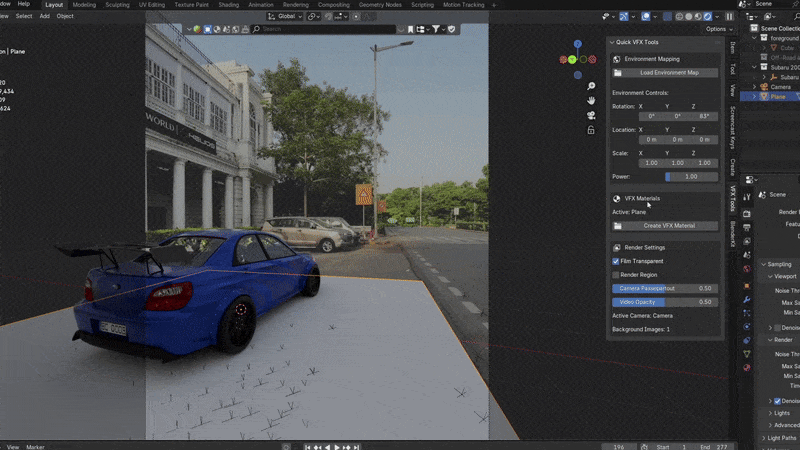Expand the Light Paths panel

764,438
